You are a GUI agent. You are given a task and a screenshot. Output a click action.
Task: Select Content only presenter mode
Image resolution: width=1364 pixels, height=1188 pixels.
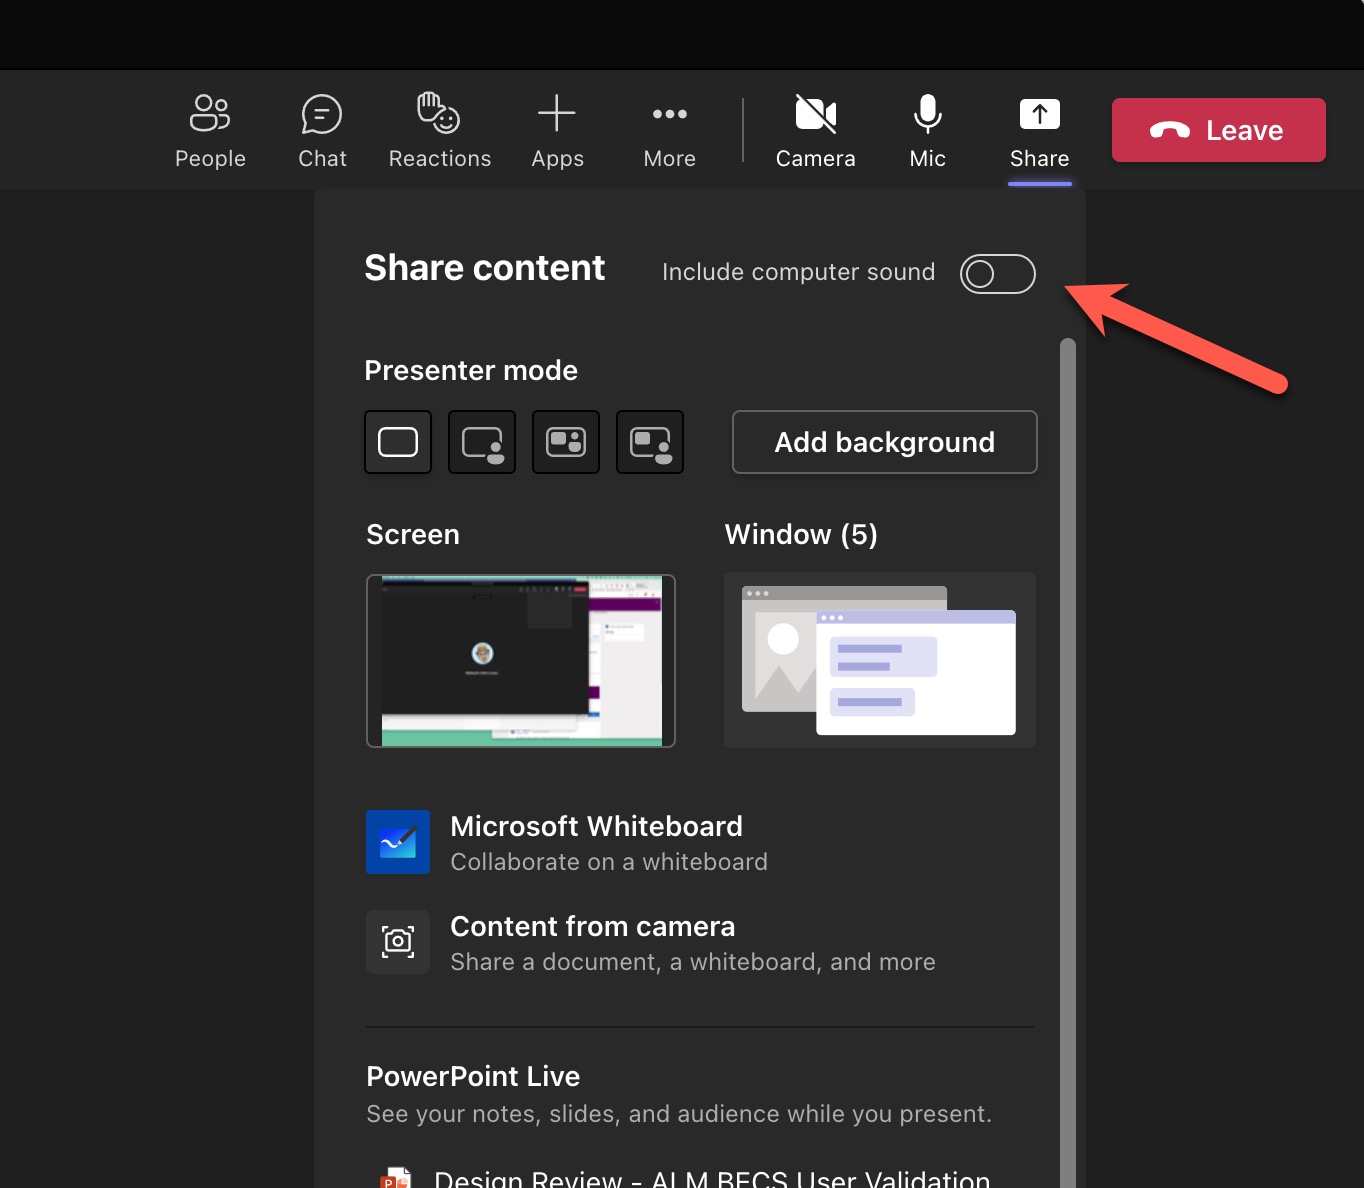tap(398, 442)
